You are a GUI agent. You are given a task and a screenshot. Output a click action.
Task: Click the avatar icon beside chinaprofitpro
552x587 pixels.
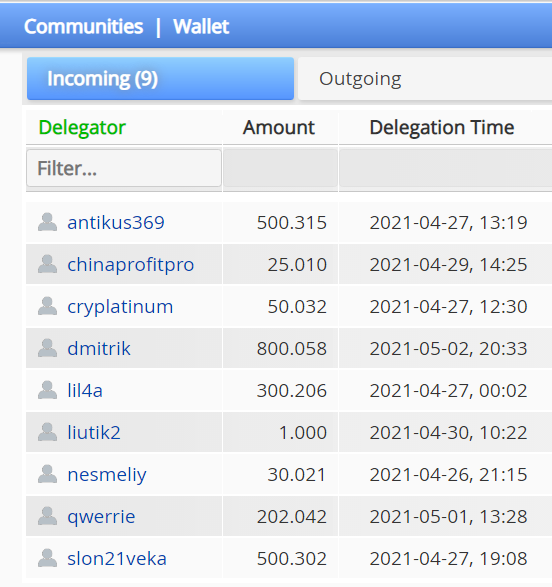click(48, 264)
